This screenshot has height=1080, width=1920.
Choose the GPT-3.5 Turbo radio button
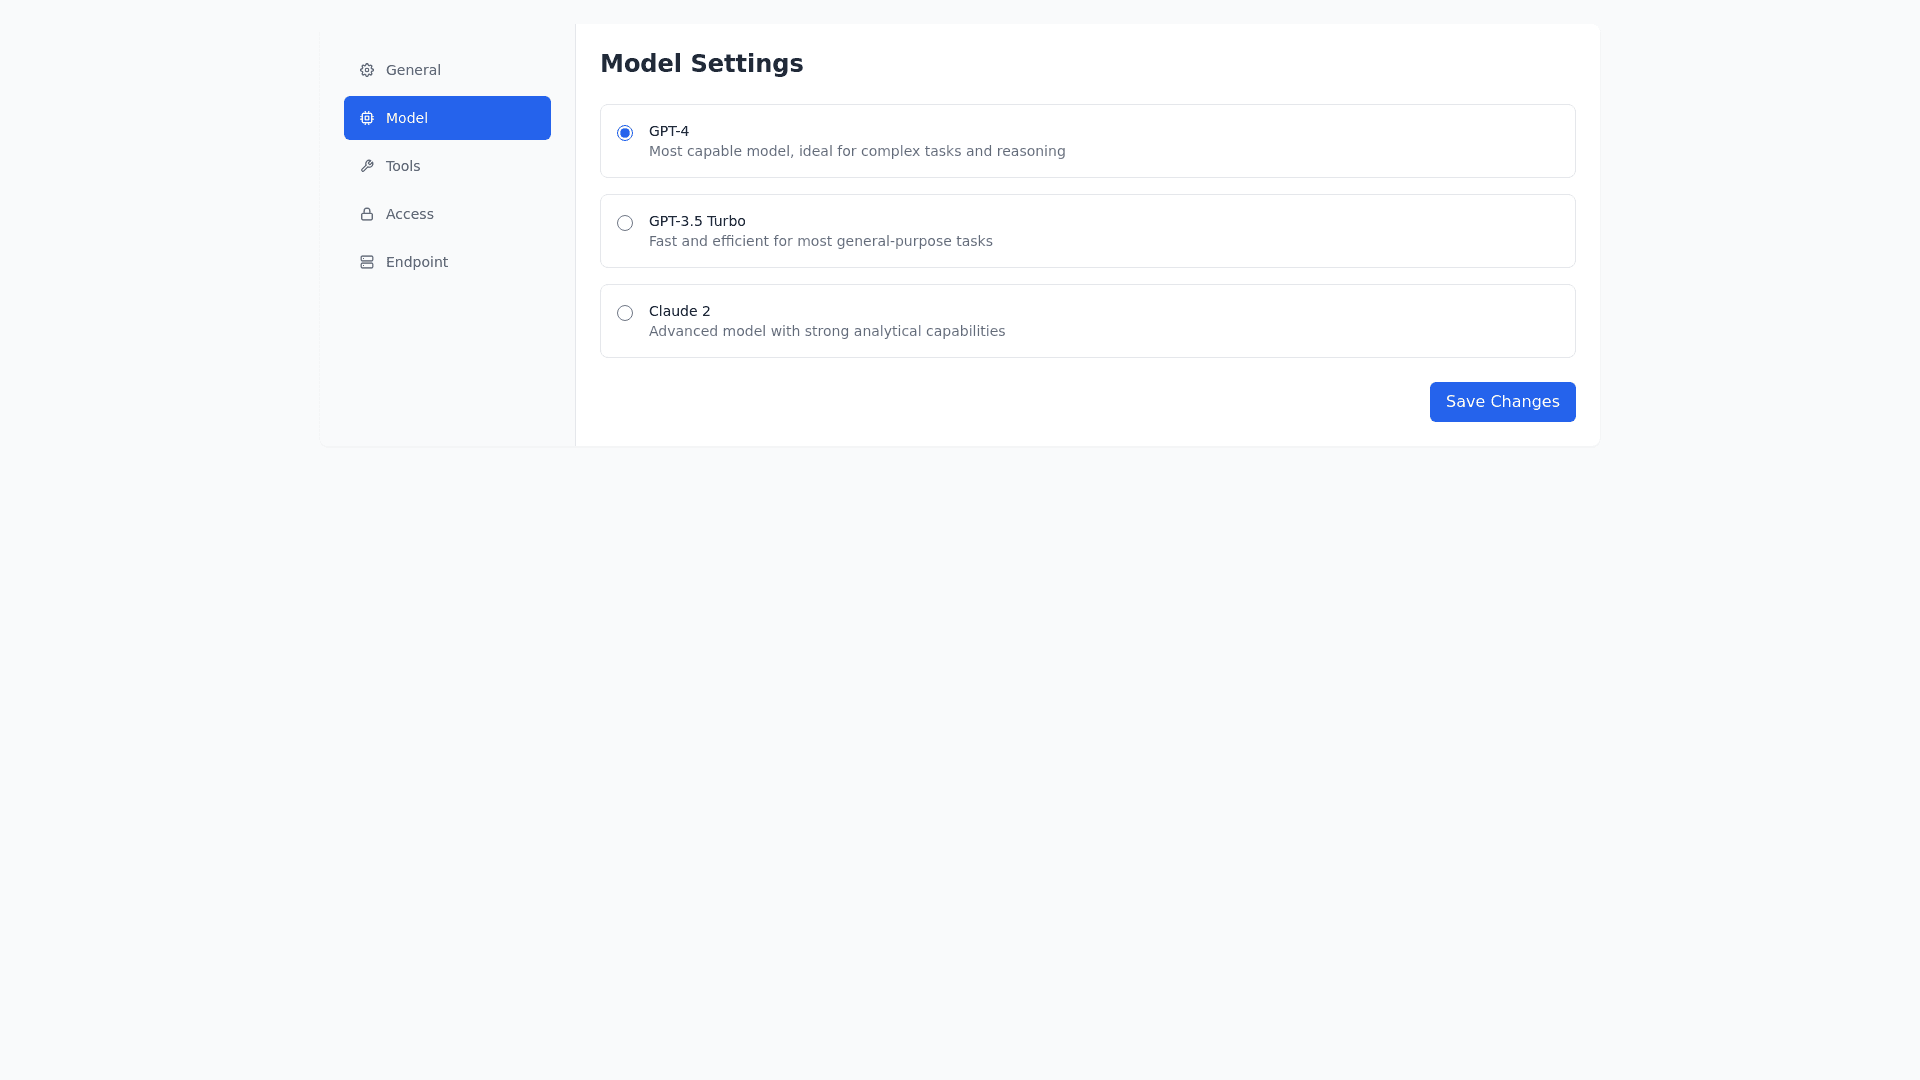tap(625, 223)
